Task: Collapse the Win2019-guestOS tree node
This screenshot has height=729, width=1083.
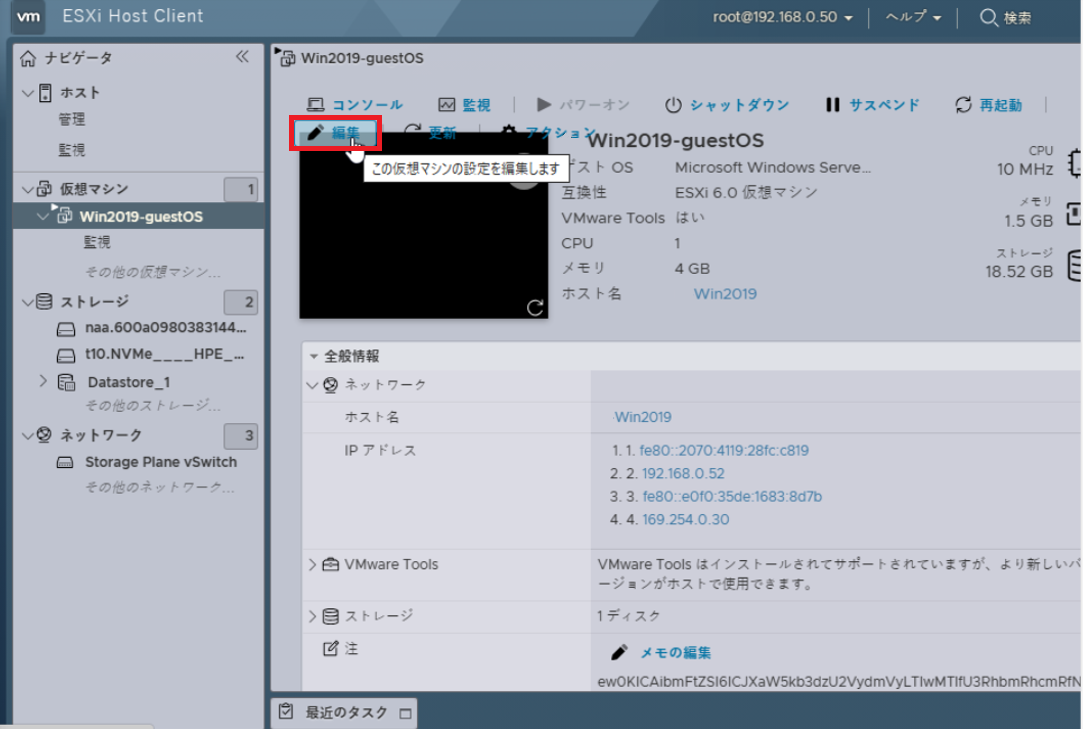Action: tap(43, 216)
